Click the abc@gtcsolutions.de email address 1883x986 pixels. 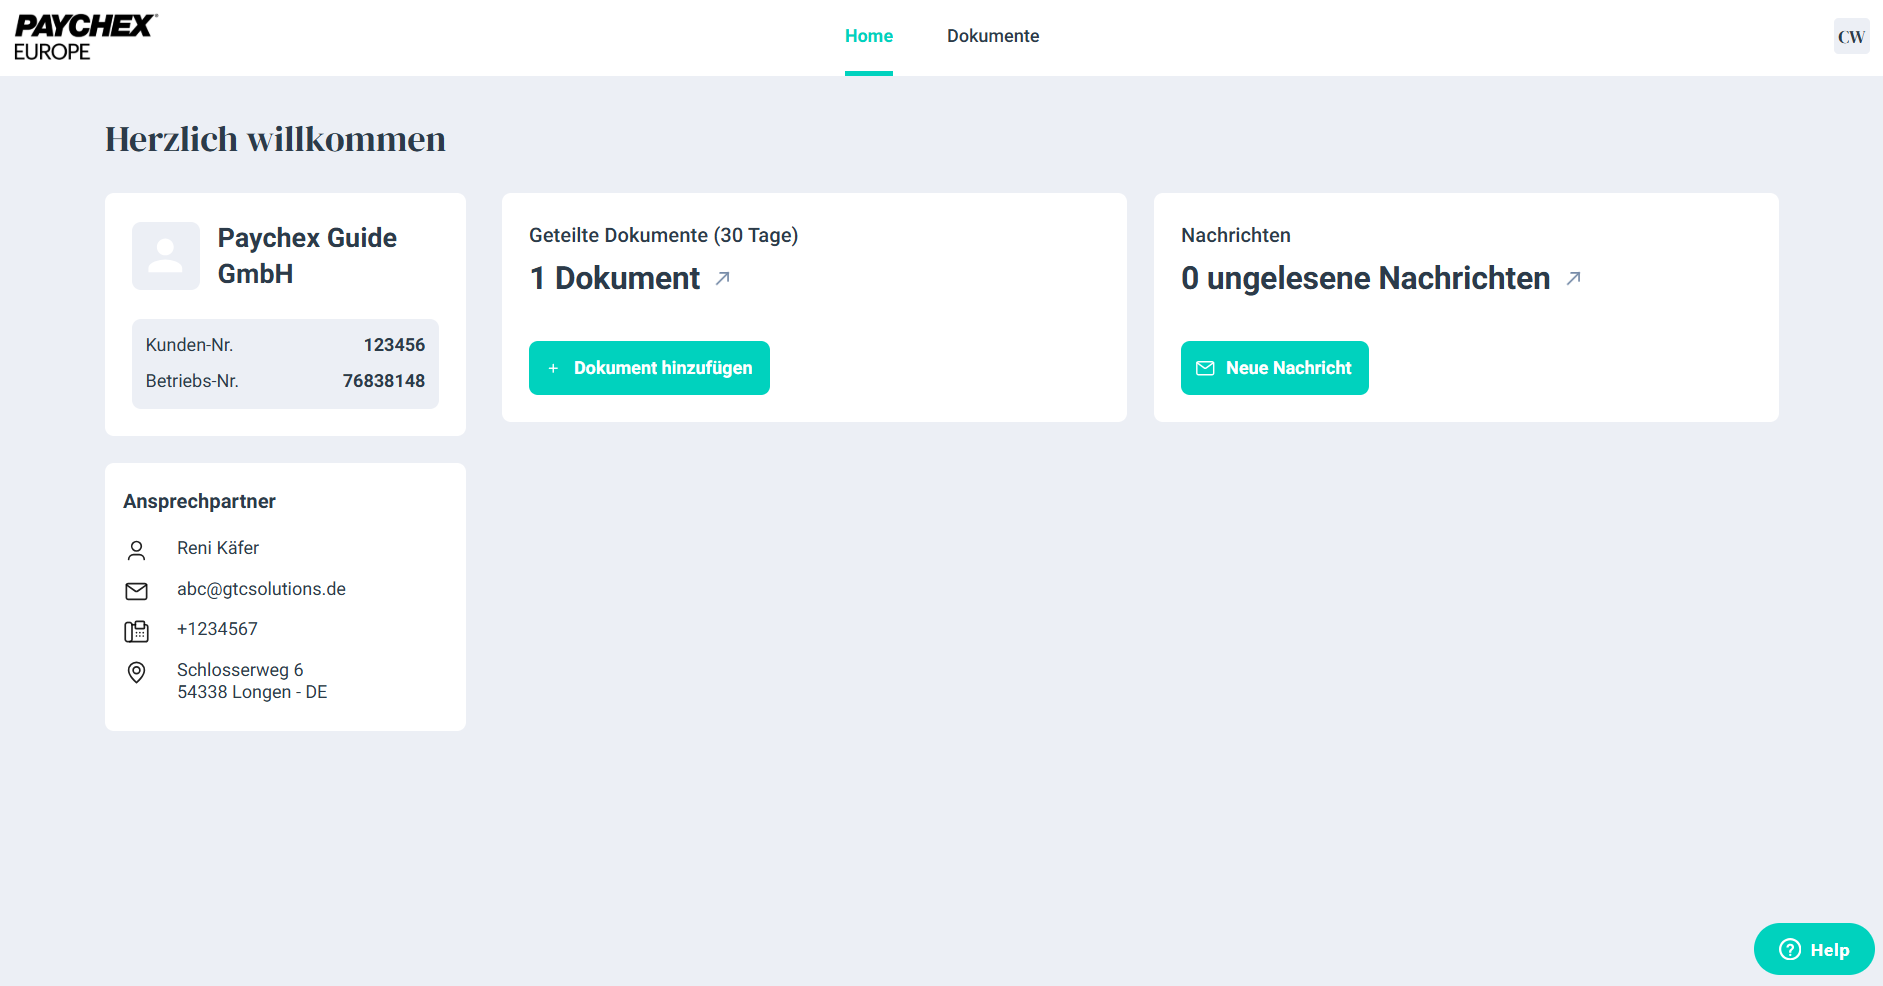point(261,589)
